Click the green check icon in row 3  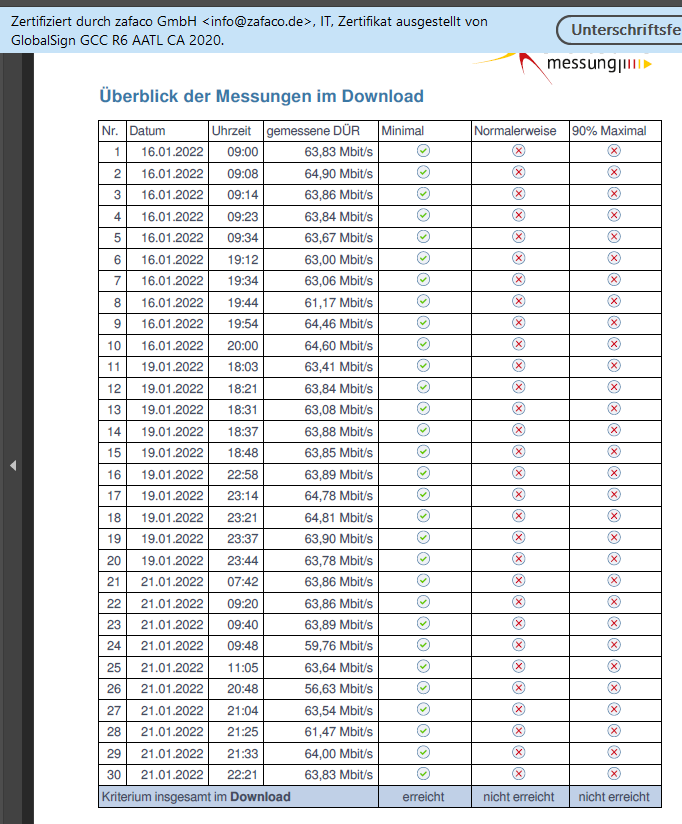pos(423,194)
